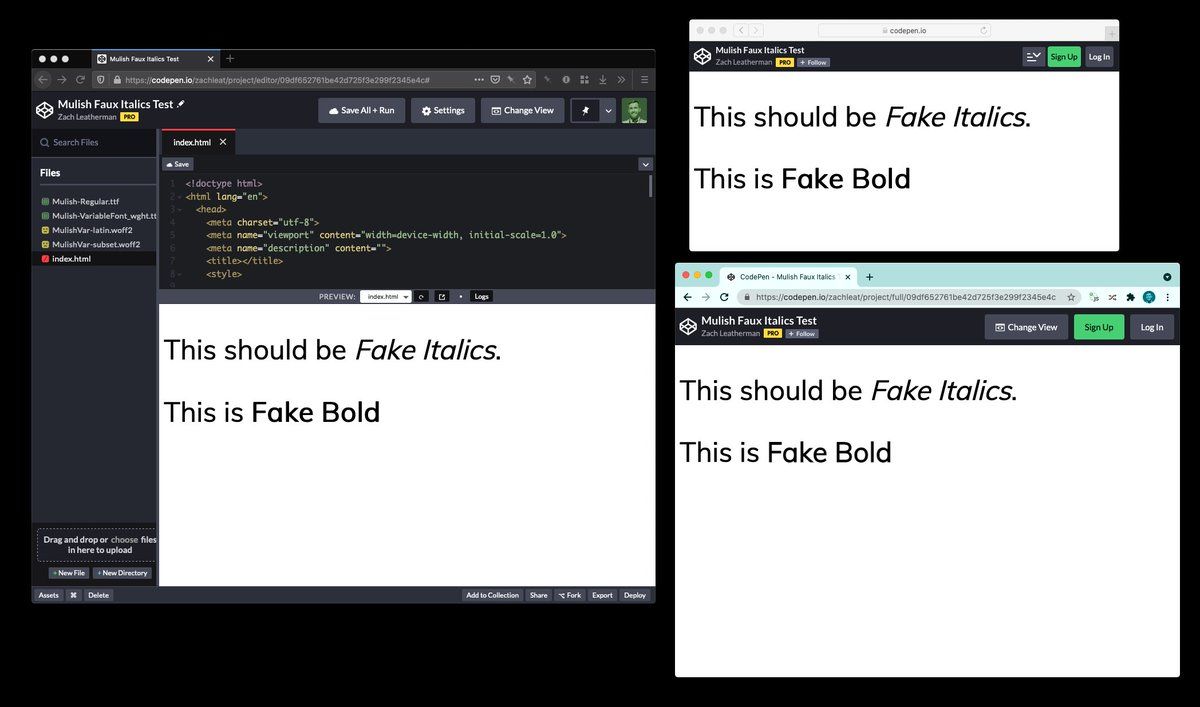This screenshot has width=1200, height=707.
Task: Close the index.html editor tab
Action: [x=223, y=142]
